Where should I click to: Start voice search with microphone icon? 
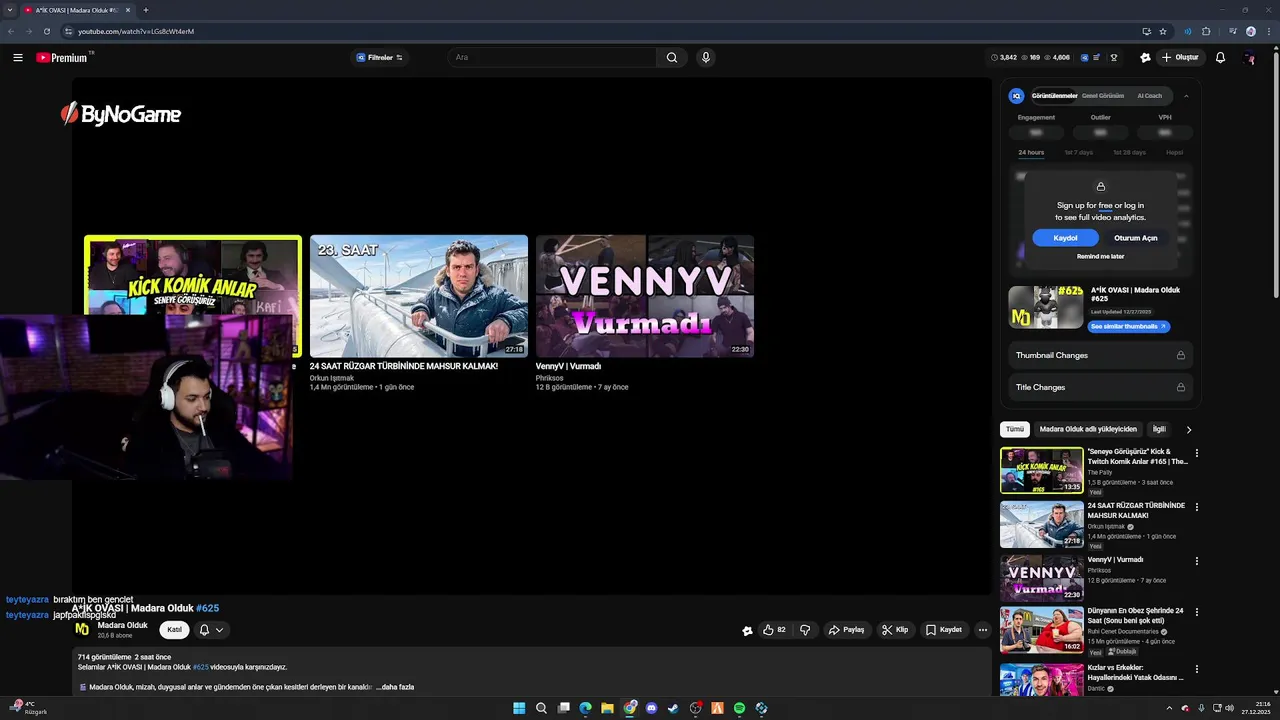point(706,58)
